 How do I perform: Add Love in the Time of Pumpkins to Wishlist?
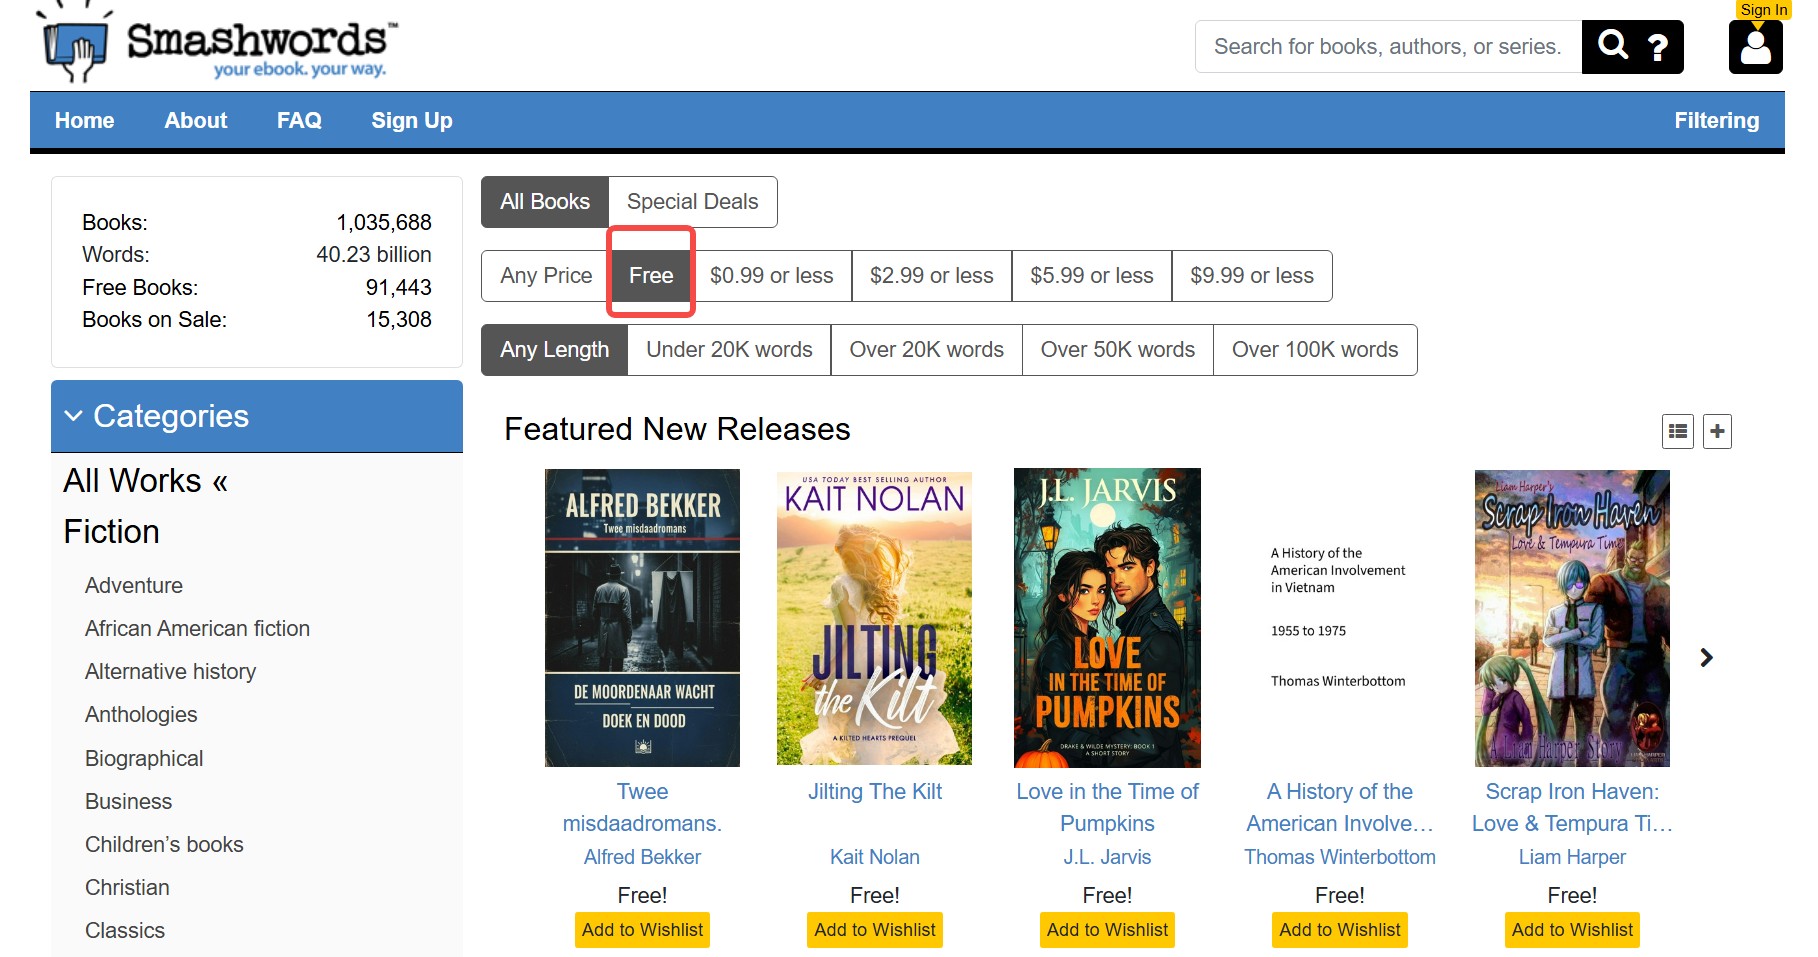(1106, 929)
